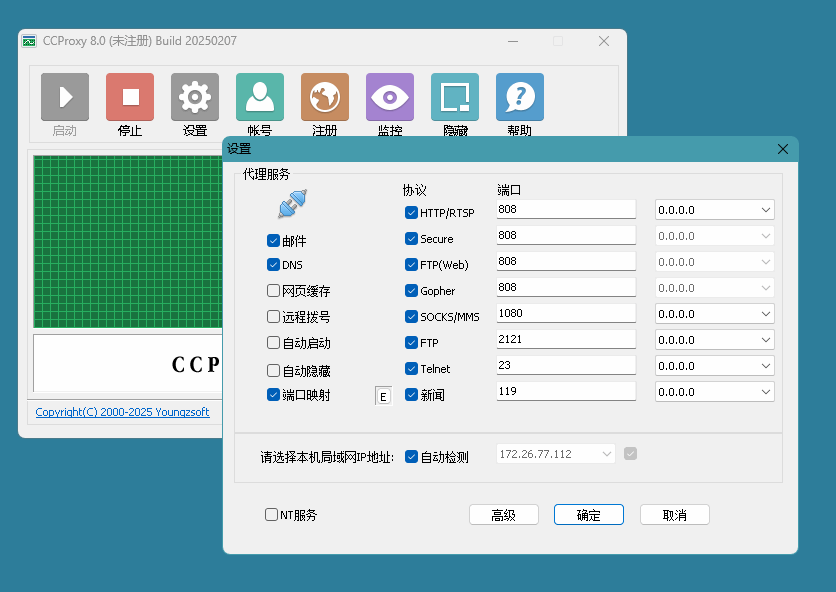This screenshot has width=836, height=592.
Task: Enable 自动隐藏 (auto hide) checkbox
Action: pyautogui.click(x=274, y=371)
